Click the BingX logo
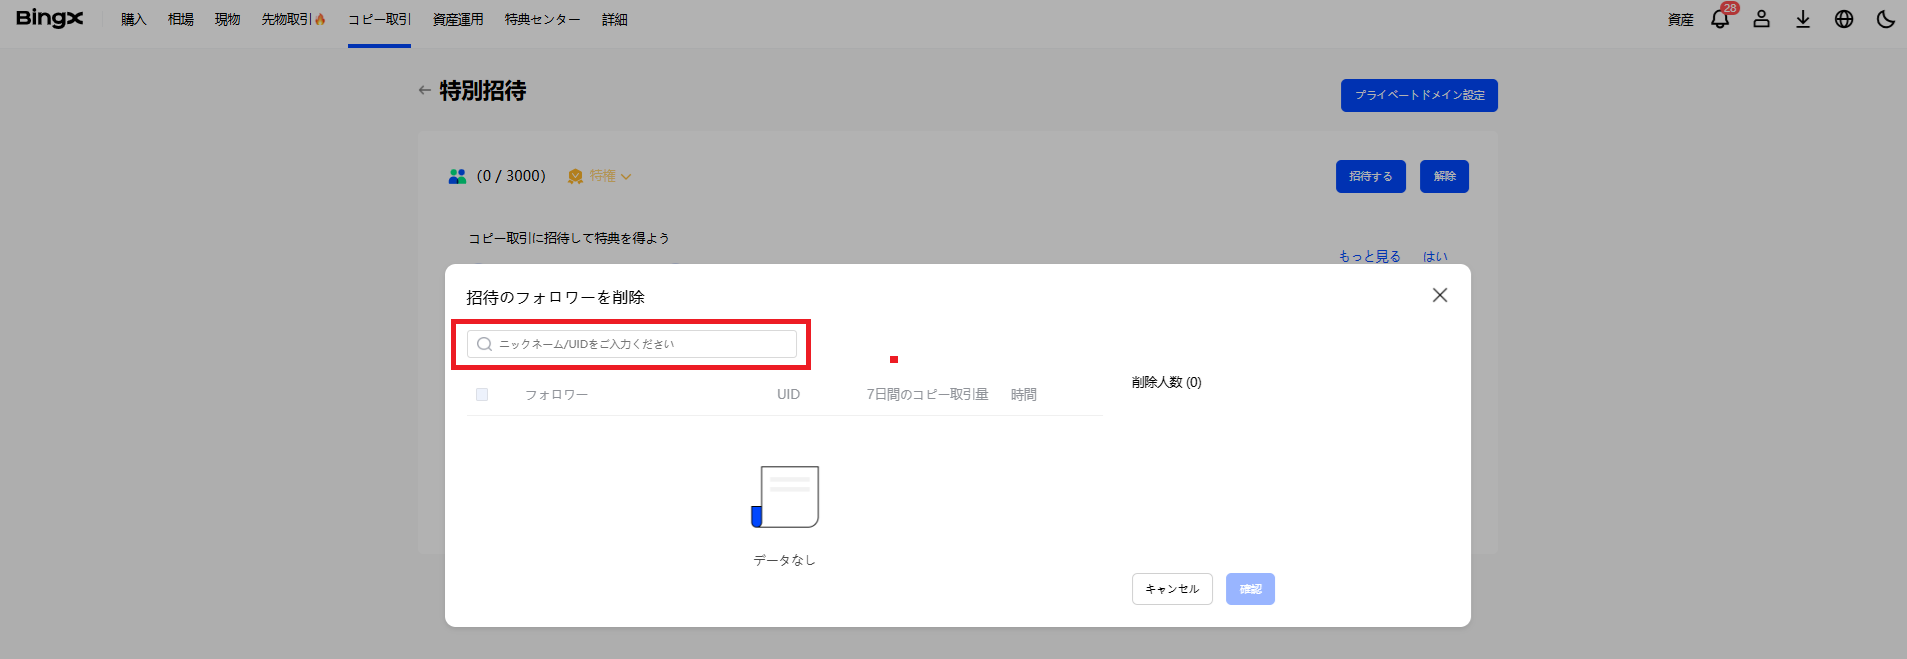 [x=50, y=19]
